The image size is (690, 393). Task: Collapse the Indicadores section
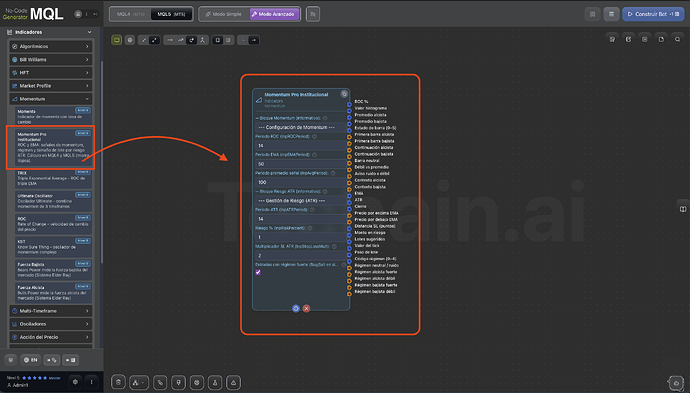89,32
